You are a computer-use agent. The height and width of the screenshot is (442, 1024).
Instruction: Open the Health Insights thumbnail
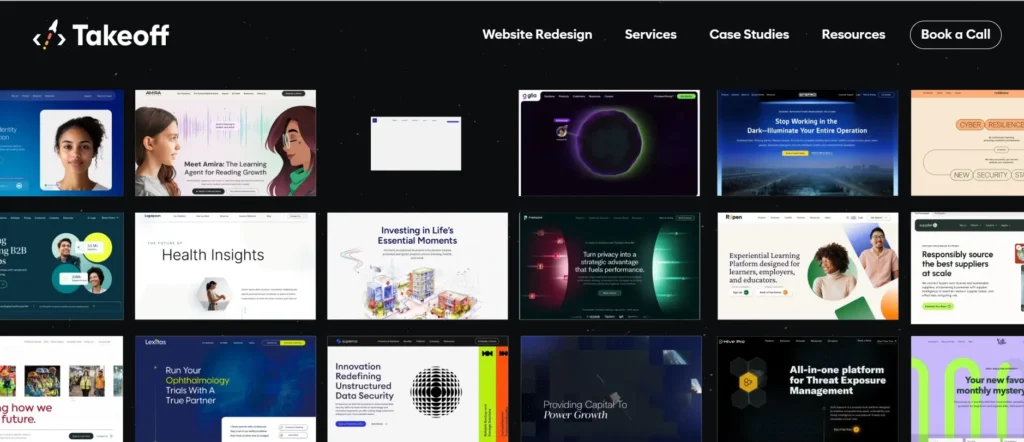[x=225, y=266]
